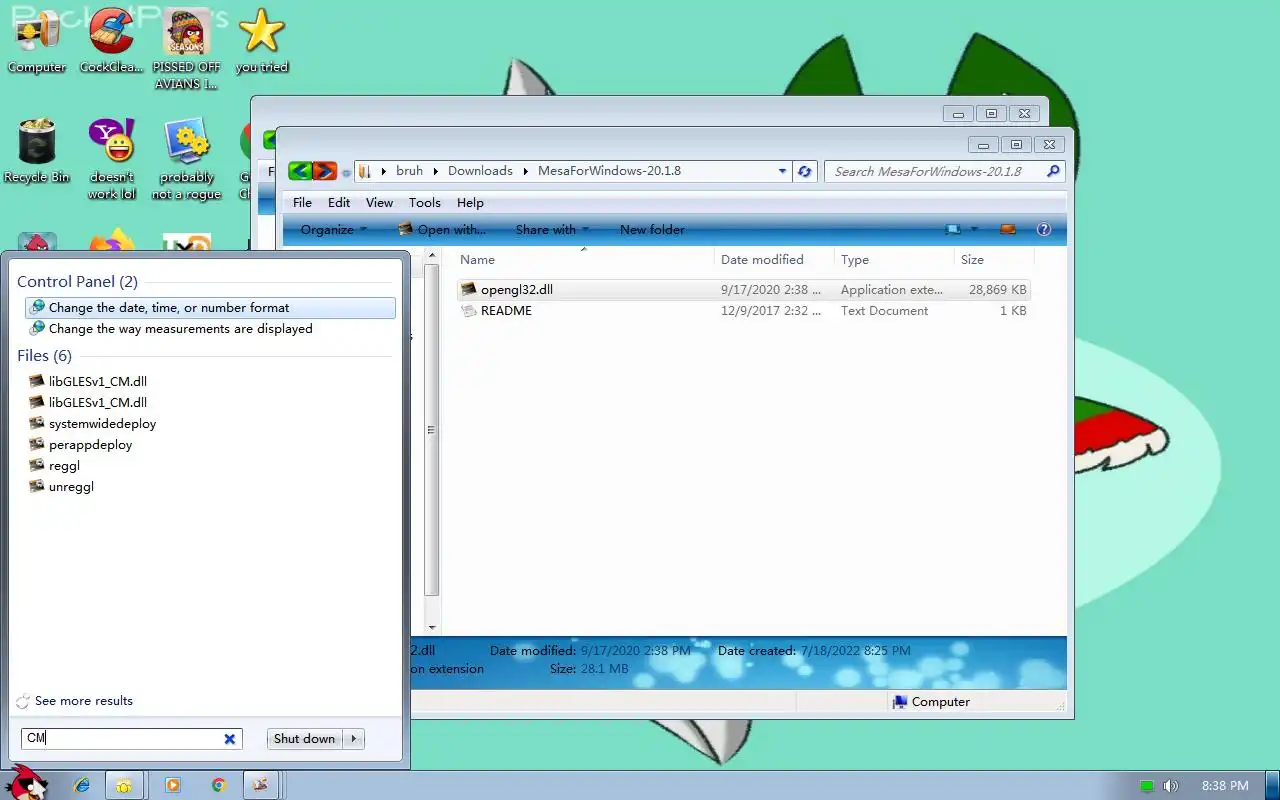This screenshot has height=800, width=1280.
Task: Click the folder icon in address bar
Action: [x=365, y=171]
